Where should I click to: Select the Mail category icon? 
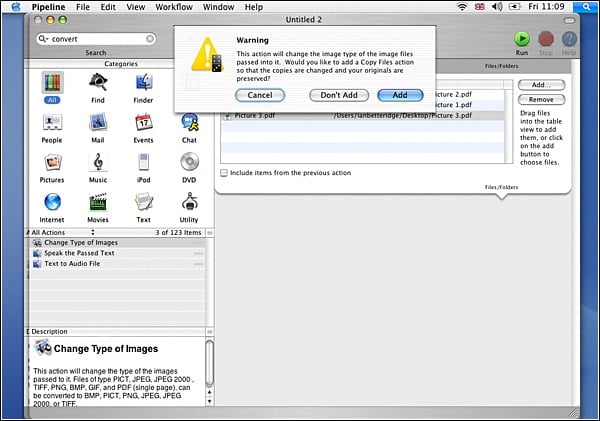coord(98,123)
